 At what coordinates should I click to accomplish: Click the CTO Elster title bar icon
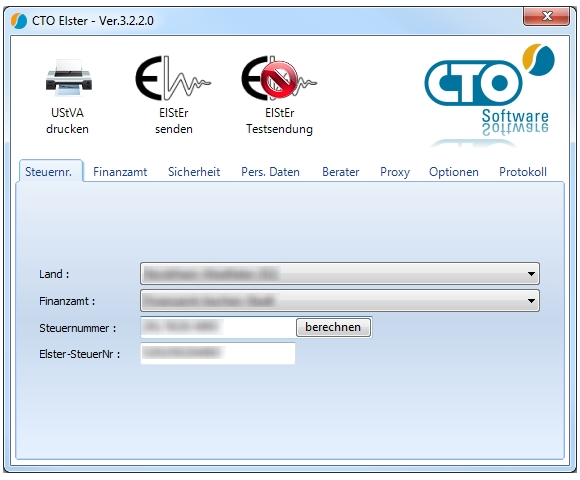coord(19,21)
